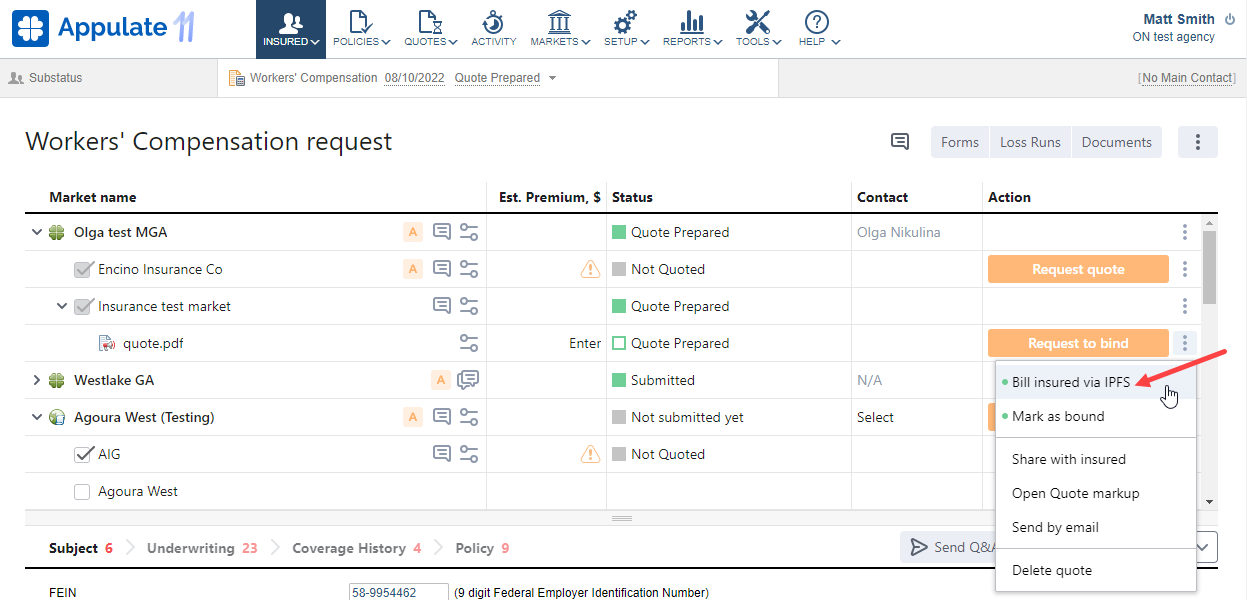The height and width of the screenshot is (600, 1247).
Task: Open the Help question mark menu
Action: (x=818, y=29)
